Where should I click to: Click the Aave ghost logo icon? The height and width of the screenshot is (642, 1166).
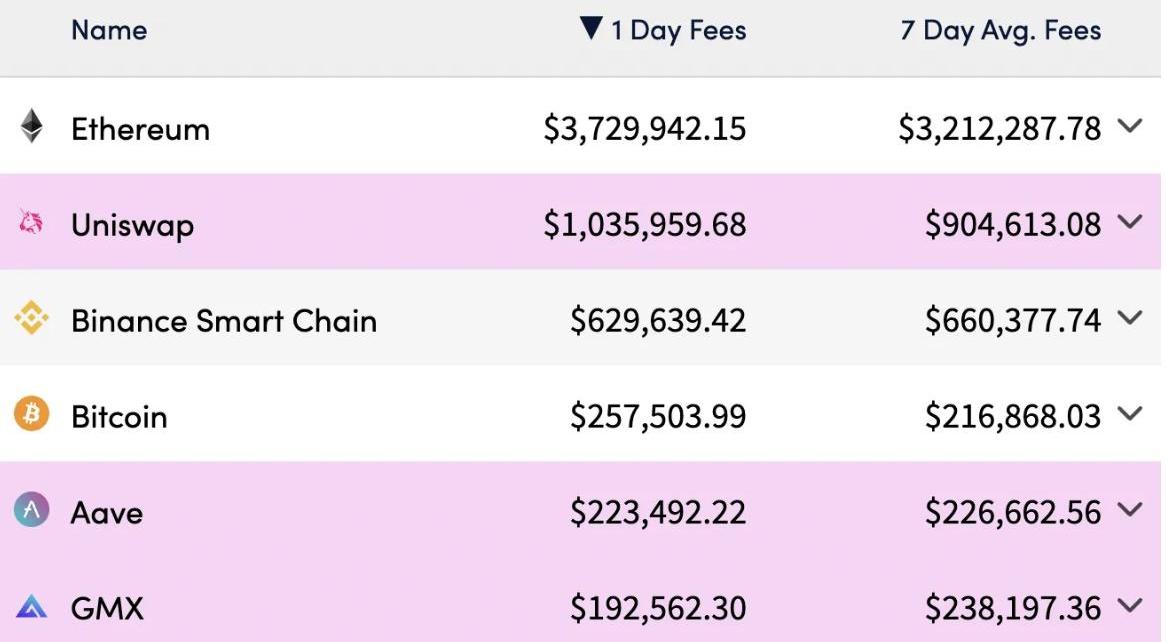pos(32,510)
